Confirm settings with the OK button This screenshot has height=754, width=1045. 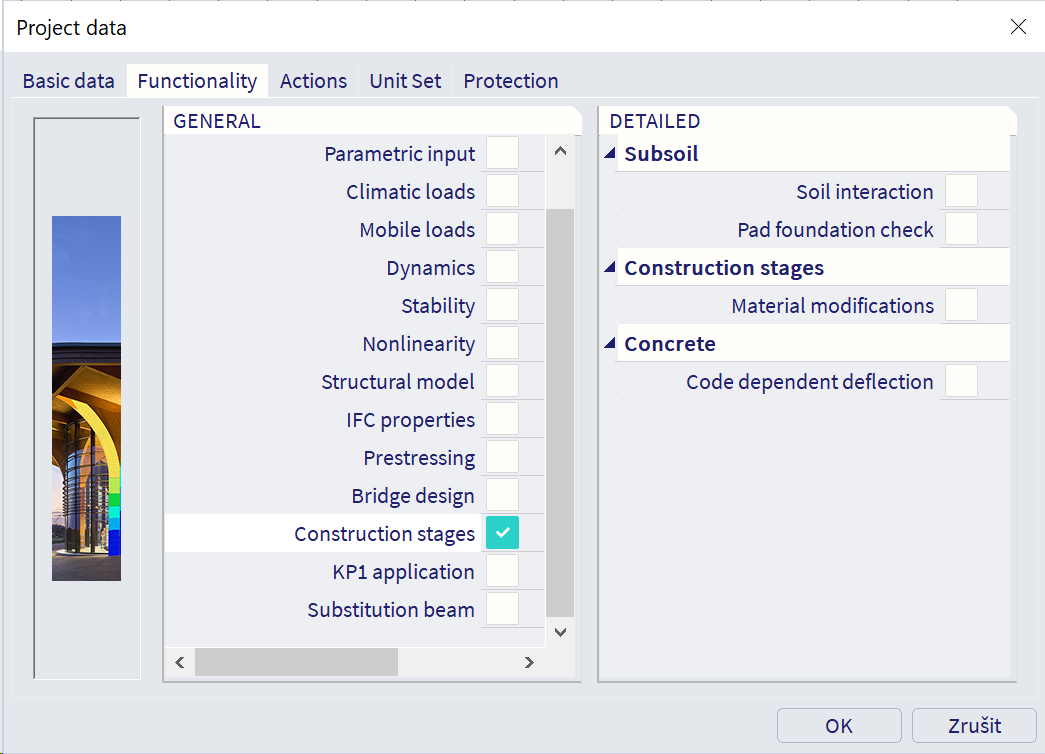click(839, 725)
